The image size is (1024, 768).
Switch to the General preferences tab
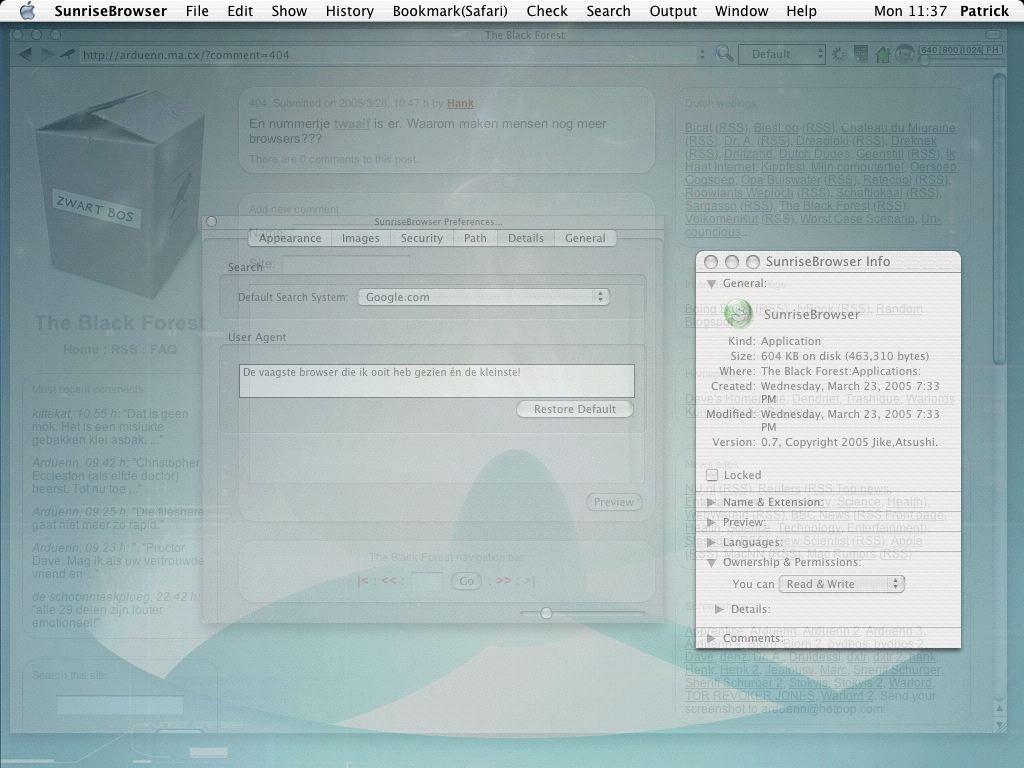pos(585,238)
